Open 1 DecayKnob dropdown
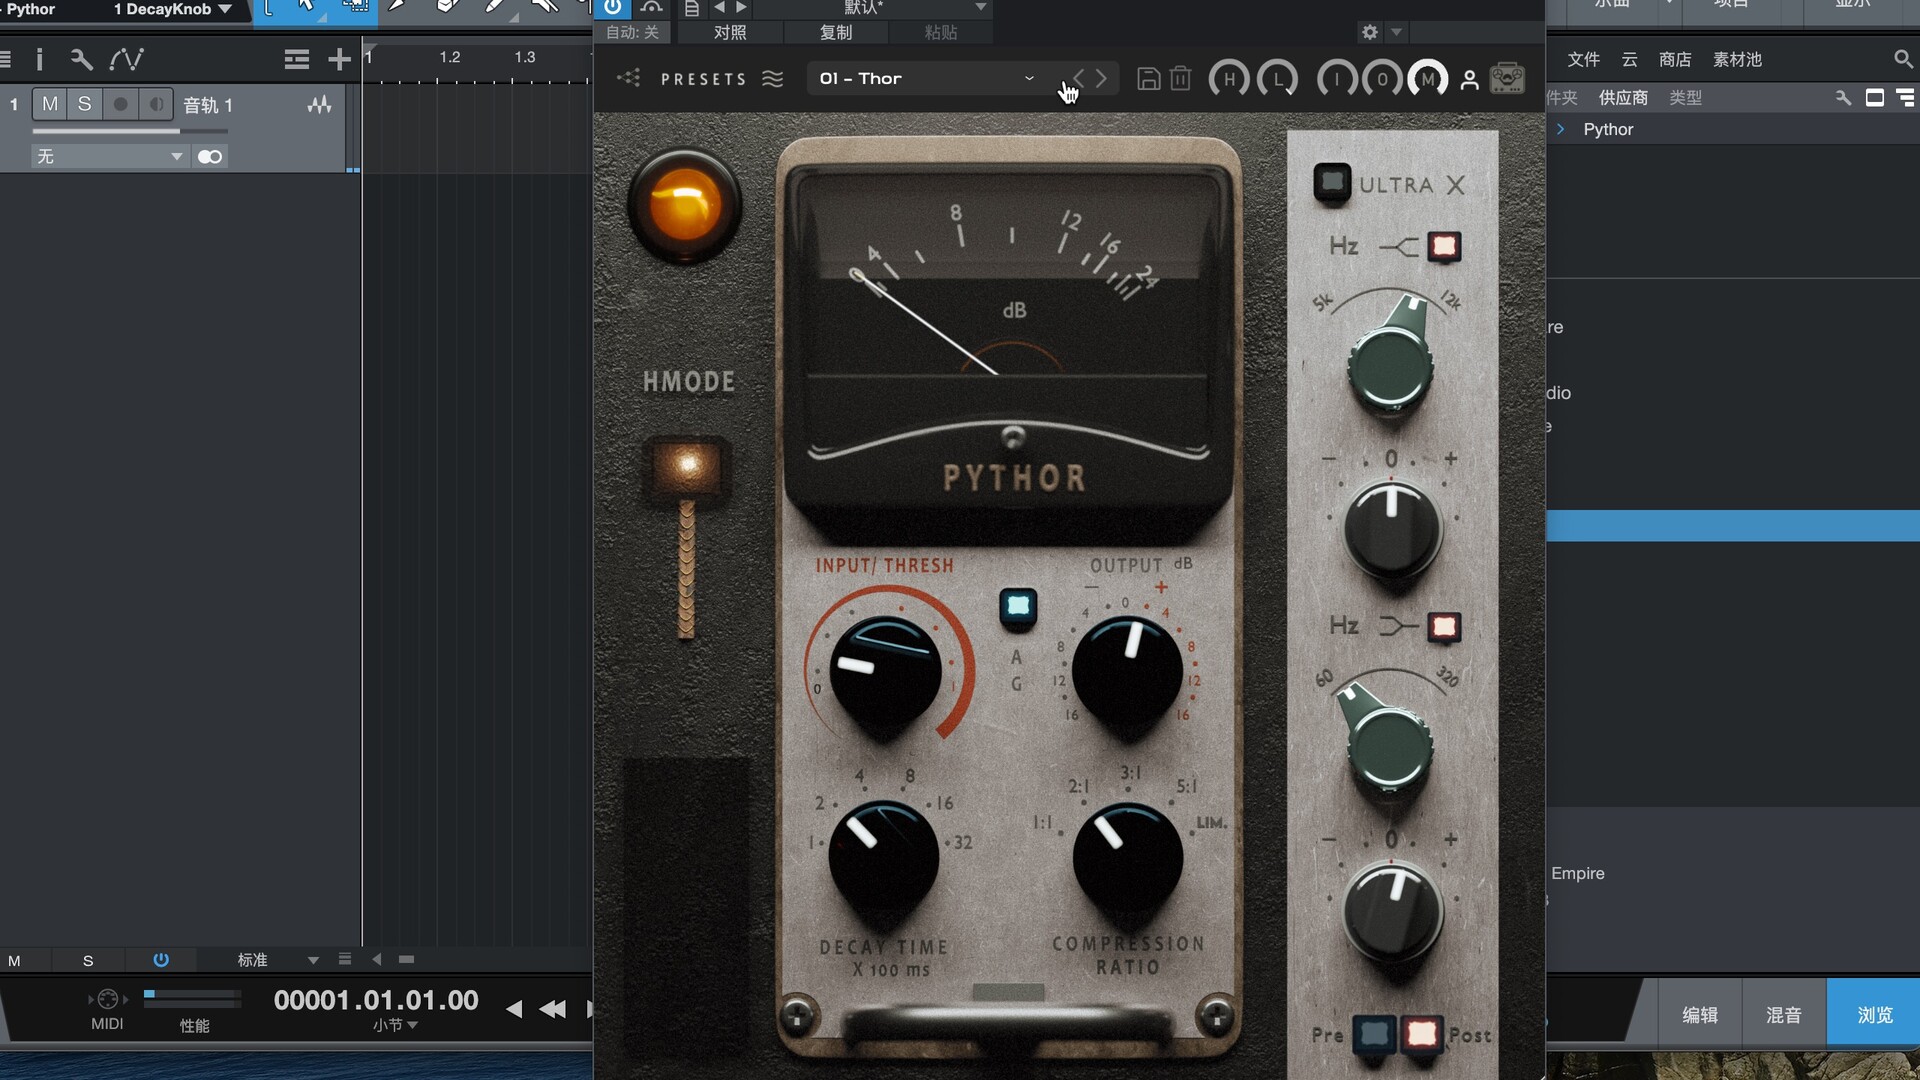 172,9
